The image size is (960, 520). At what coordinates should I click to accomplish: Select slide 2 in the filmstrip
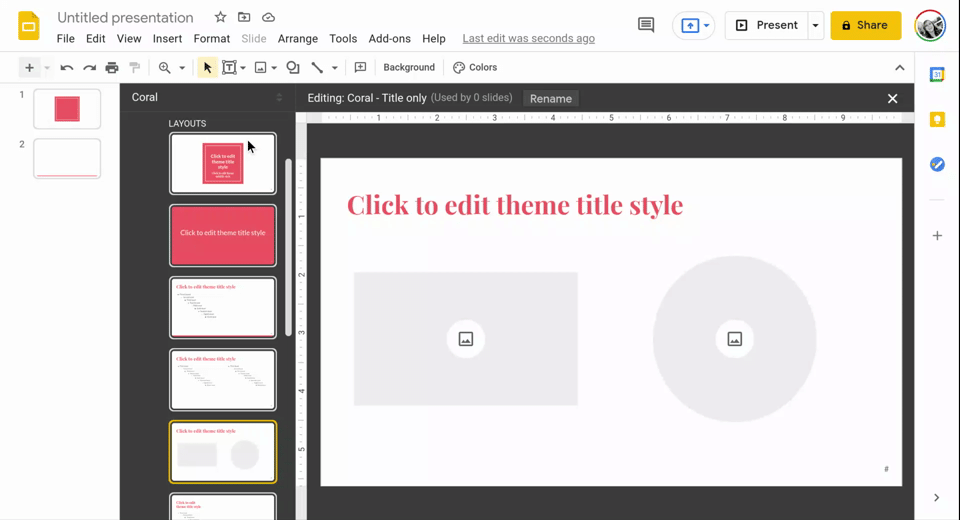[67, 158]
